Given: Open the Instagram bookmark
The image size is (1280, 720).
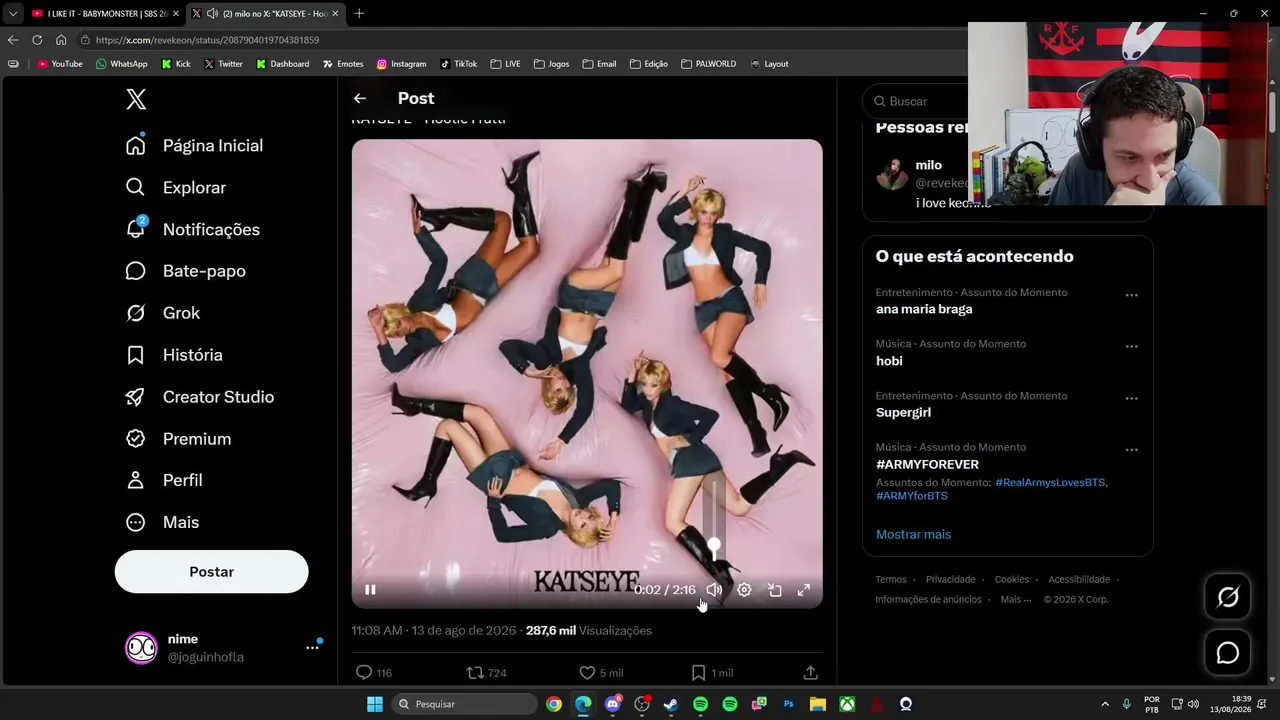Looking at the screenshot, I should coord(401,64).
